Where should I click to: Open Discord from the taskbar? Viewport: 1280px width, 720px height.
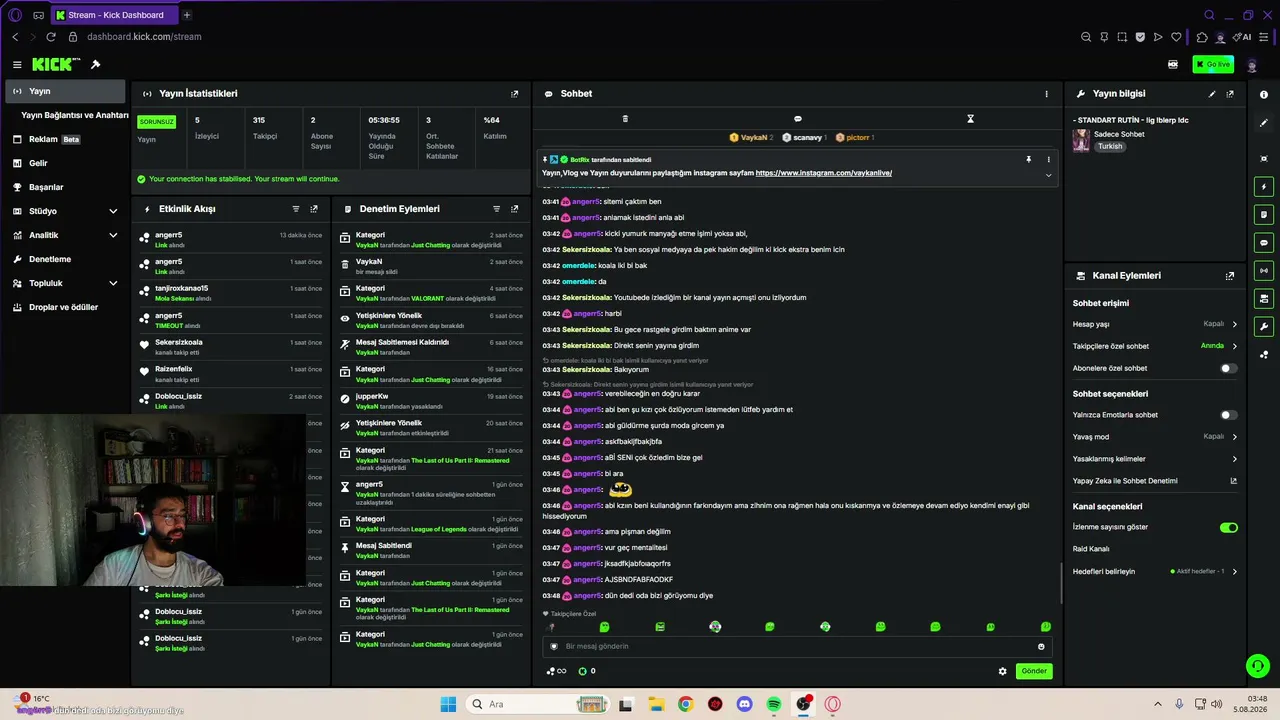pyautogui.click(x=744, y=704)
